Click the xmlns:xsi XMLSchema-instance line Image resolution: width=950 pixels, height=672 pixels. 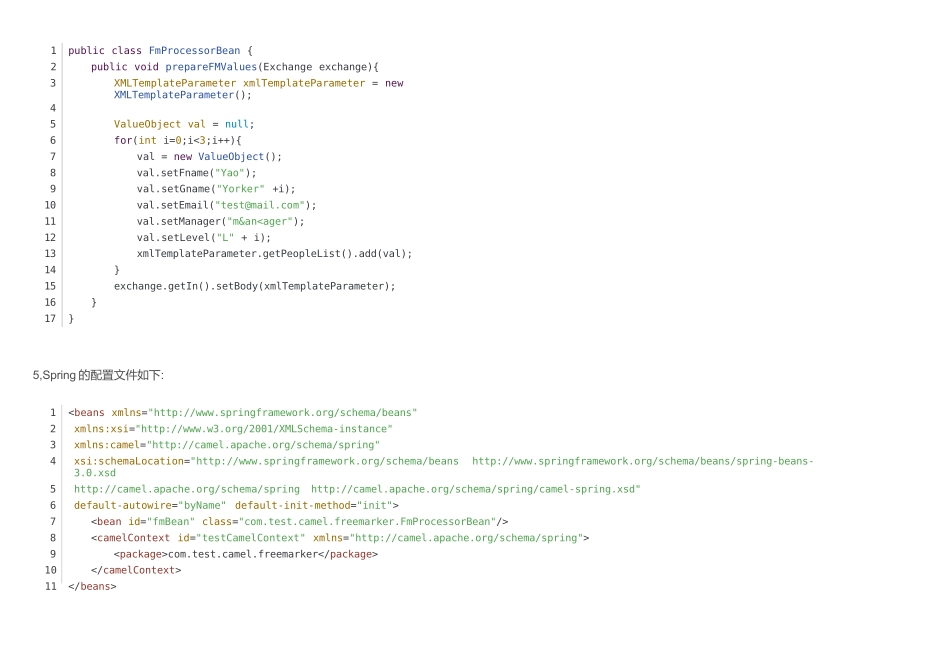pyautogui.click(x=233, y=429)
